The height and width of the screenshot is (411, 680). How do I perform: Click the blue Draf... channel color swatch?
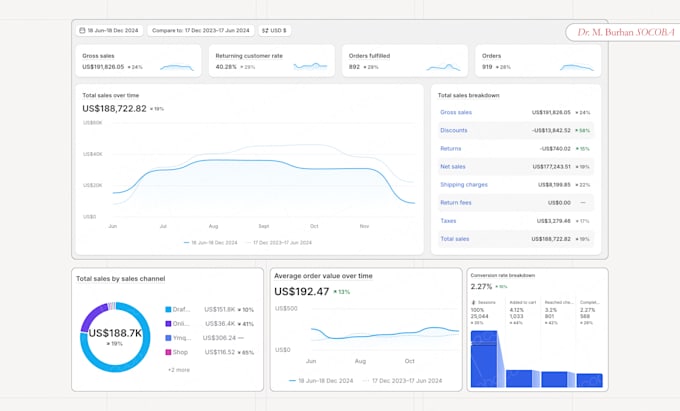pyautogui.click(x=168, y=309)
